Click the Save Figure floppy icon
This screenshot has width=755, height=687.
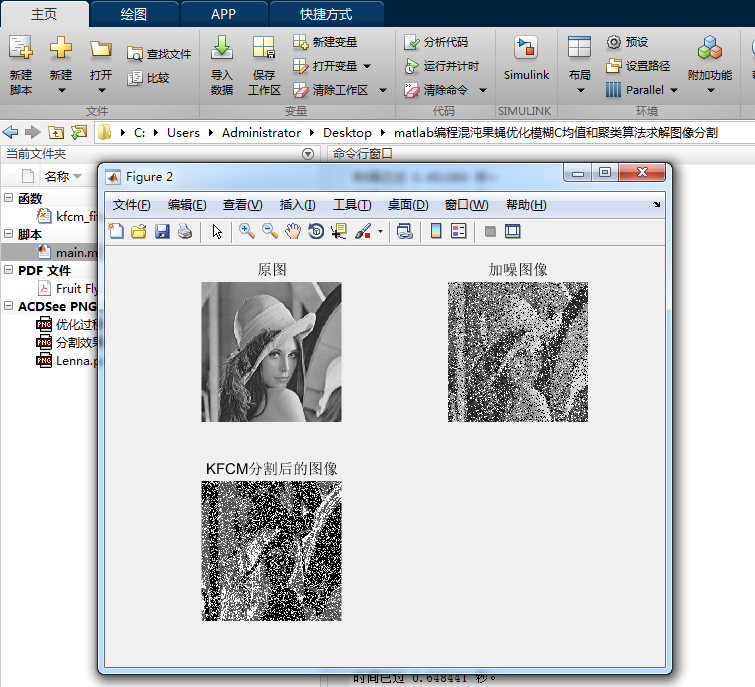pos(162,232)
